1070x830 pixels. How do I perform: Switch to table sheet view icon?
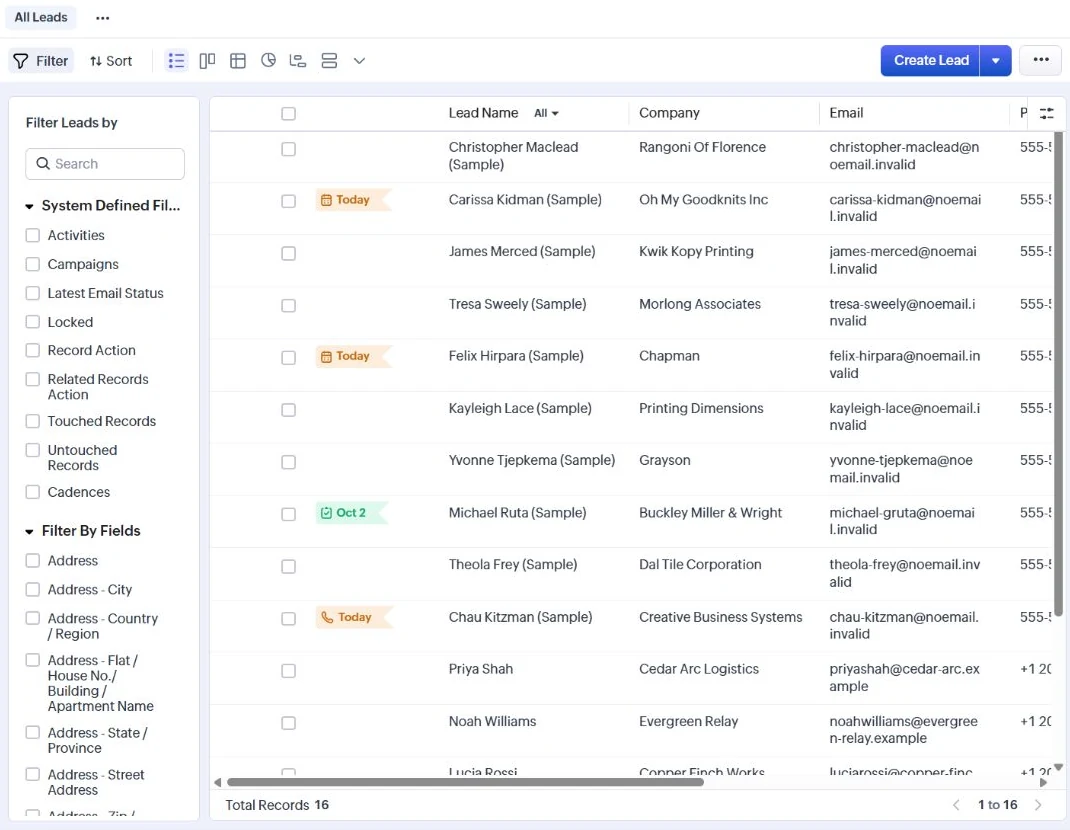pos(237,61)
